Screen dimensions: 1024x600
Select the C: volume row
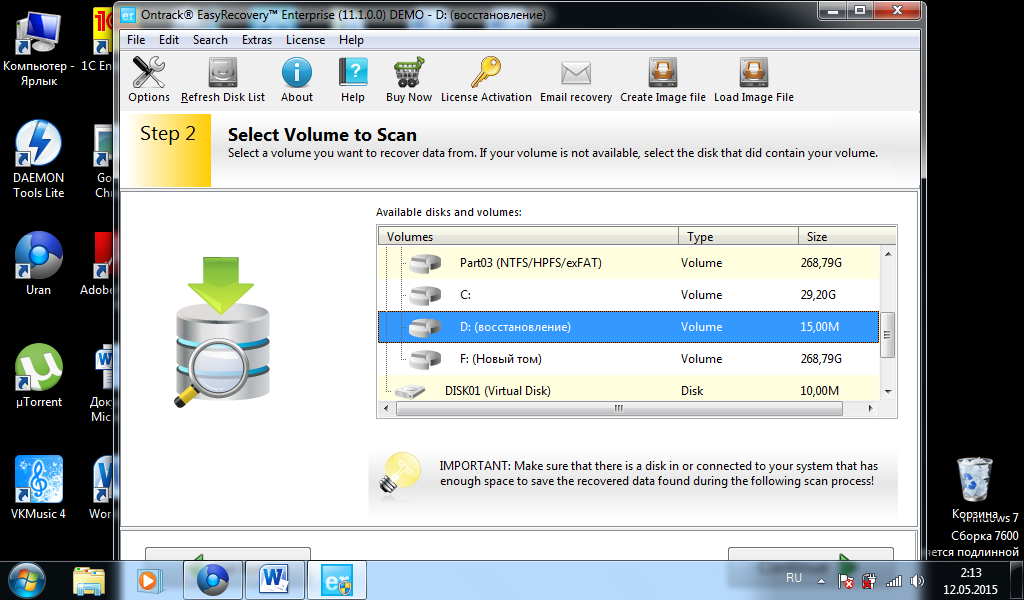(x=629, y=295)
